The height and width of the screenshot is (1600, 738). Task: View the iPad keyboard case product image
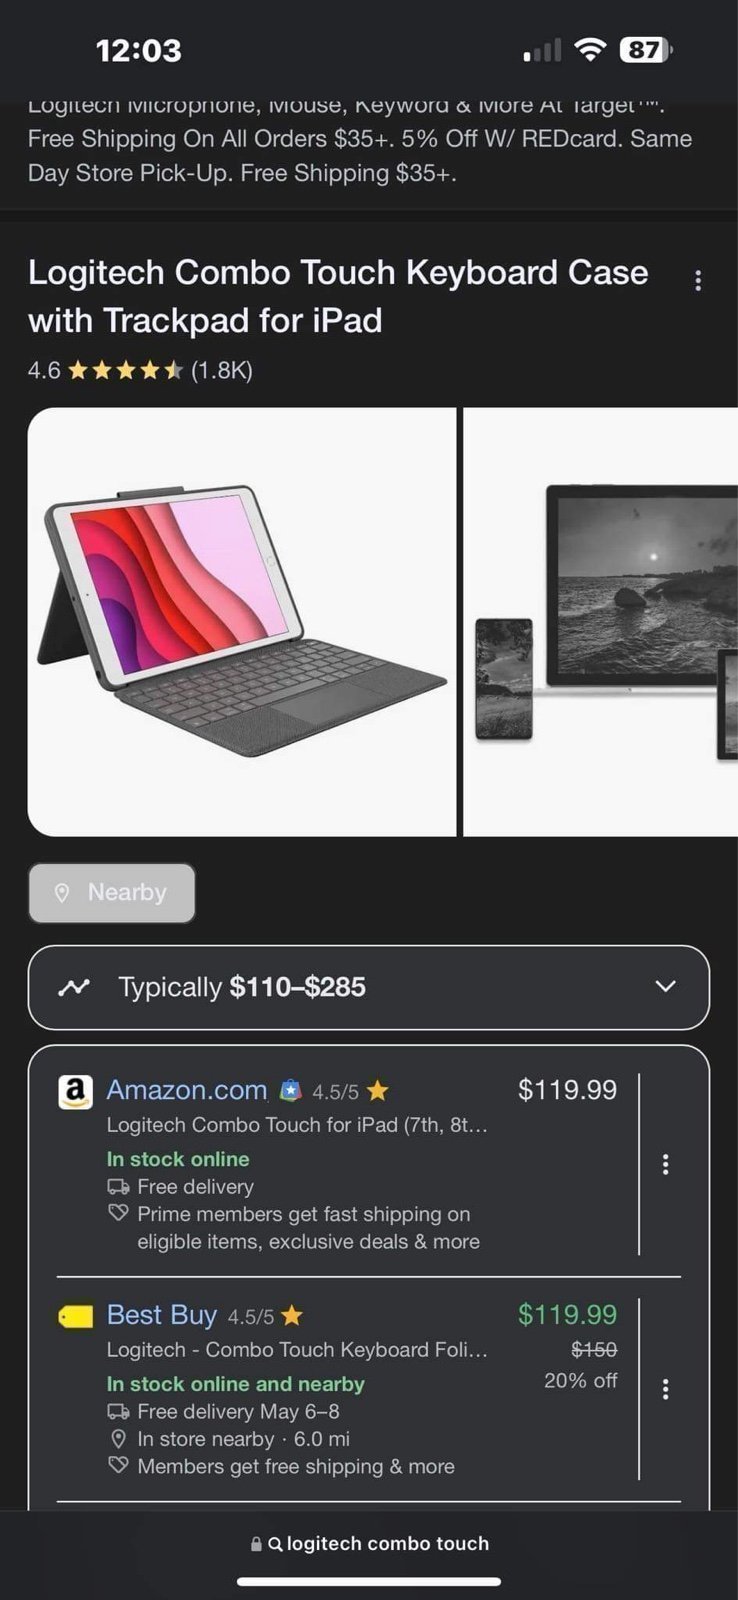242,622
